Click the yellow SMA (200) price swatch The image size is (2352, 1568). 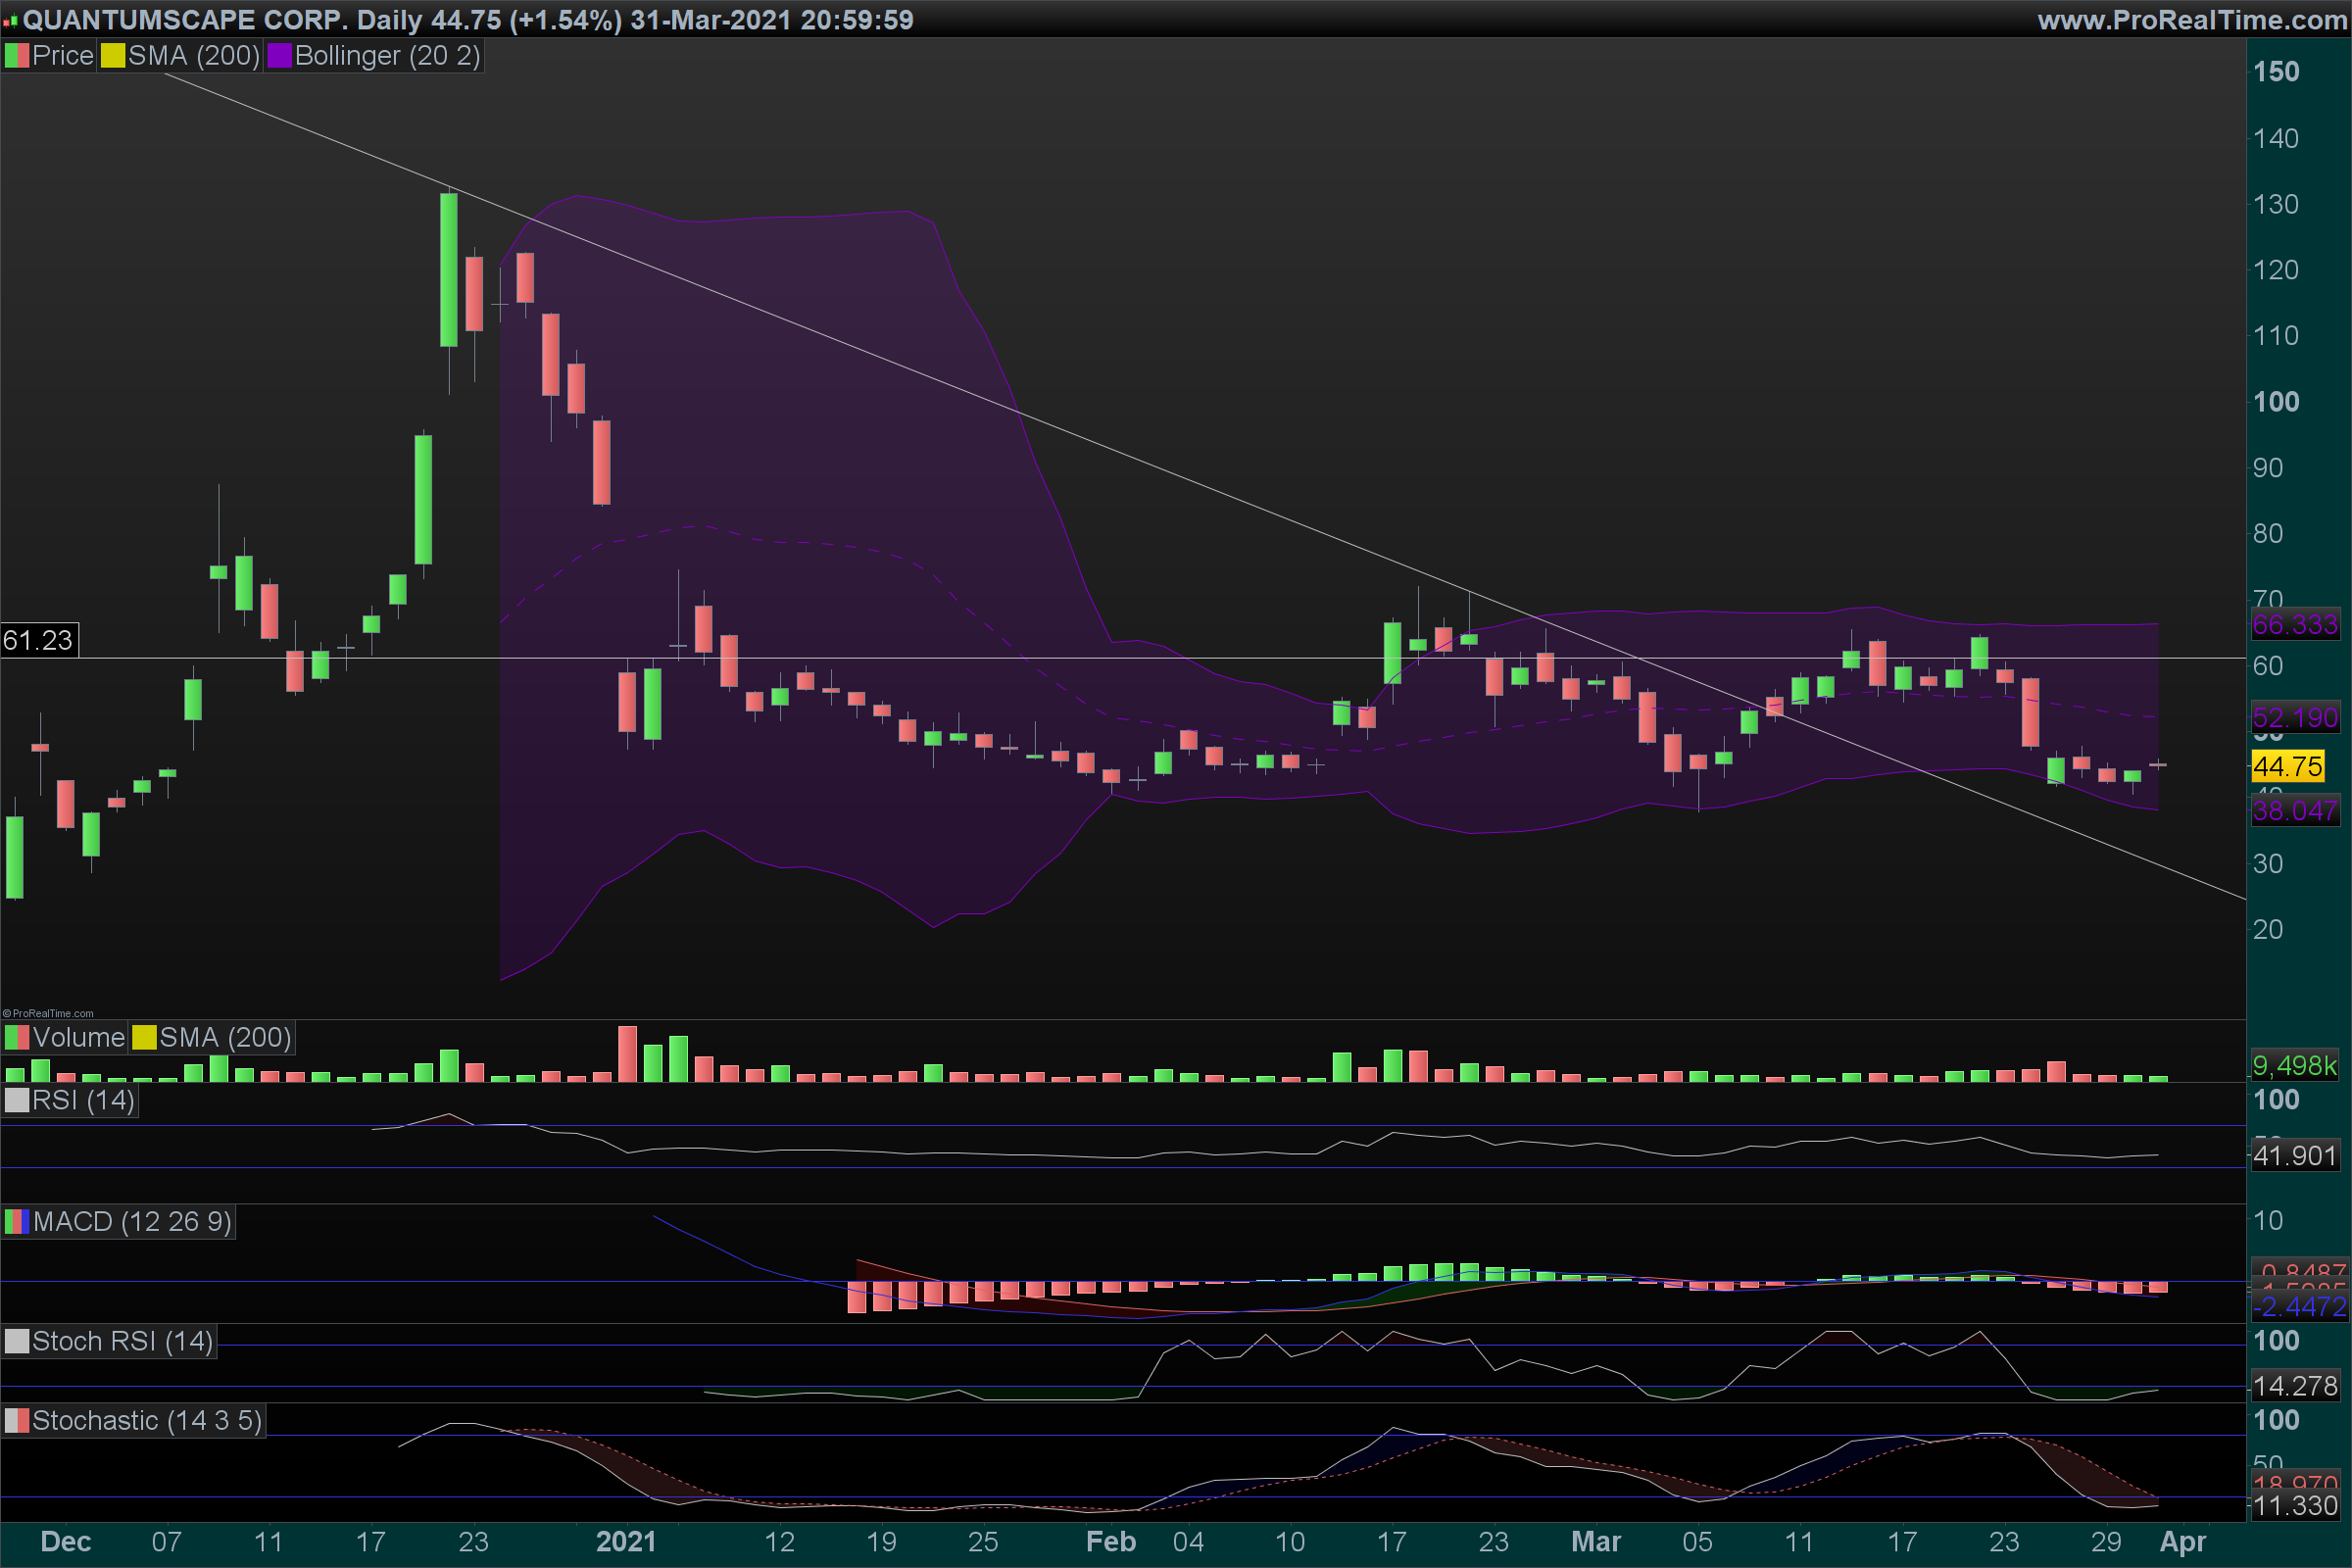point(113,56)
